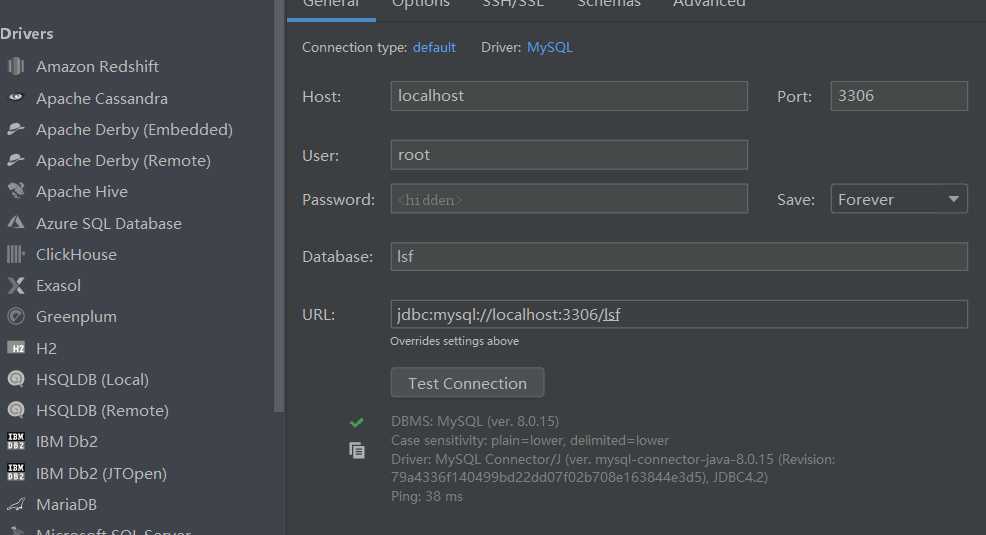The width and height of the screenshot is (986, 535).
Task: Select Azure SQL Database driver
Action: [109, 223]
